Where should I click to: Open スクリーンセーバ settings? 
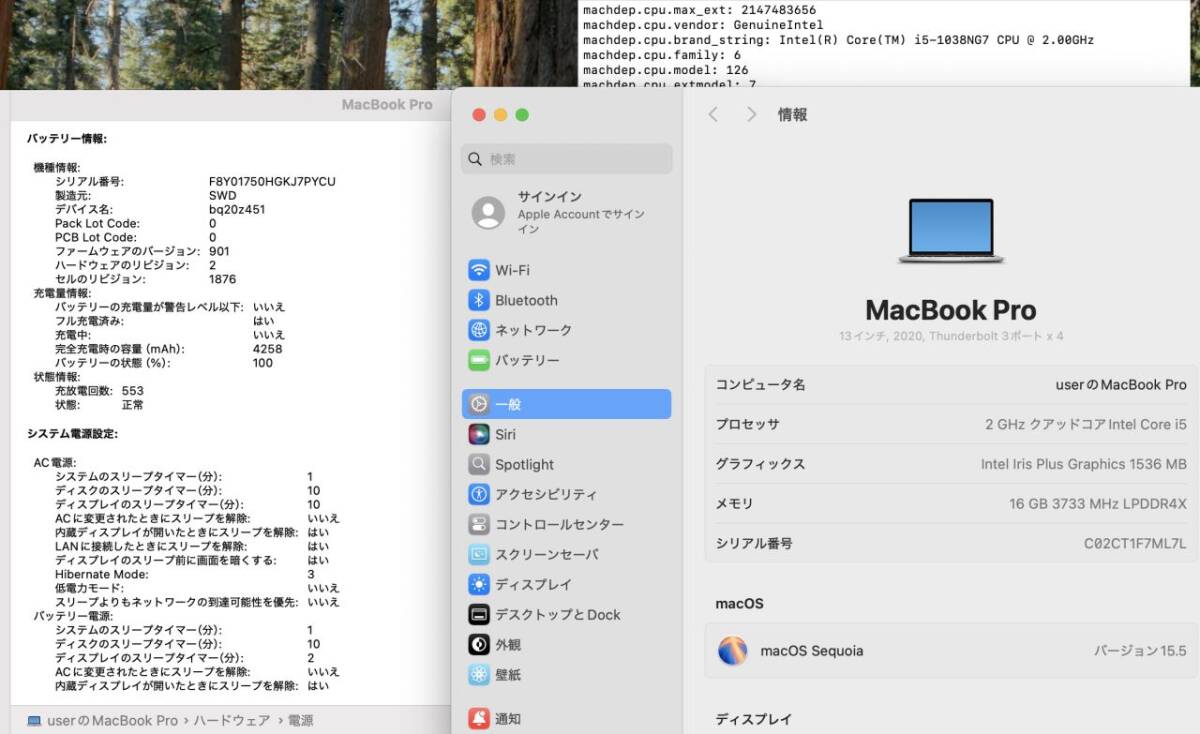(x=545, y=554)
